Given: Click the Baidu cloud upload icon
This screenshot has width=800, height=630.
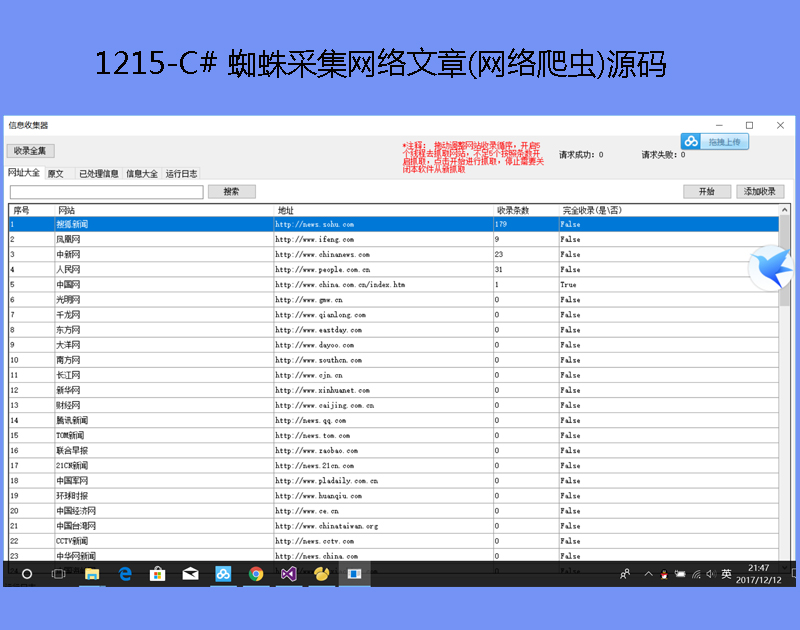Looking at the screenshot, I should click(714, 142).
